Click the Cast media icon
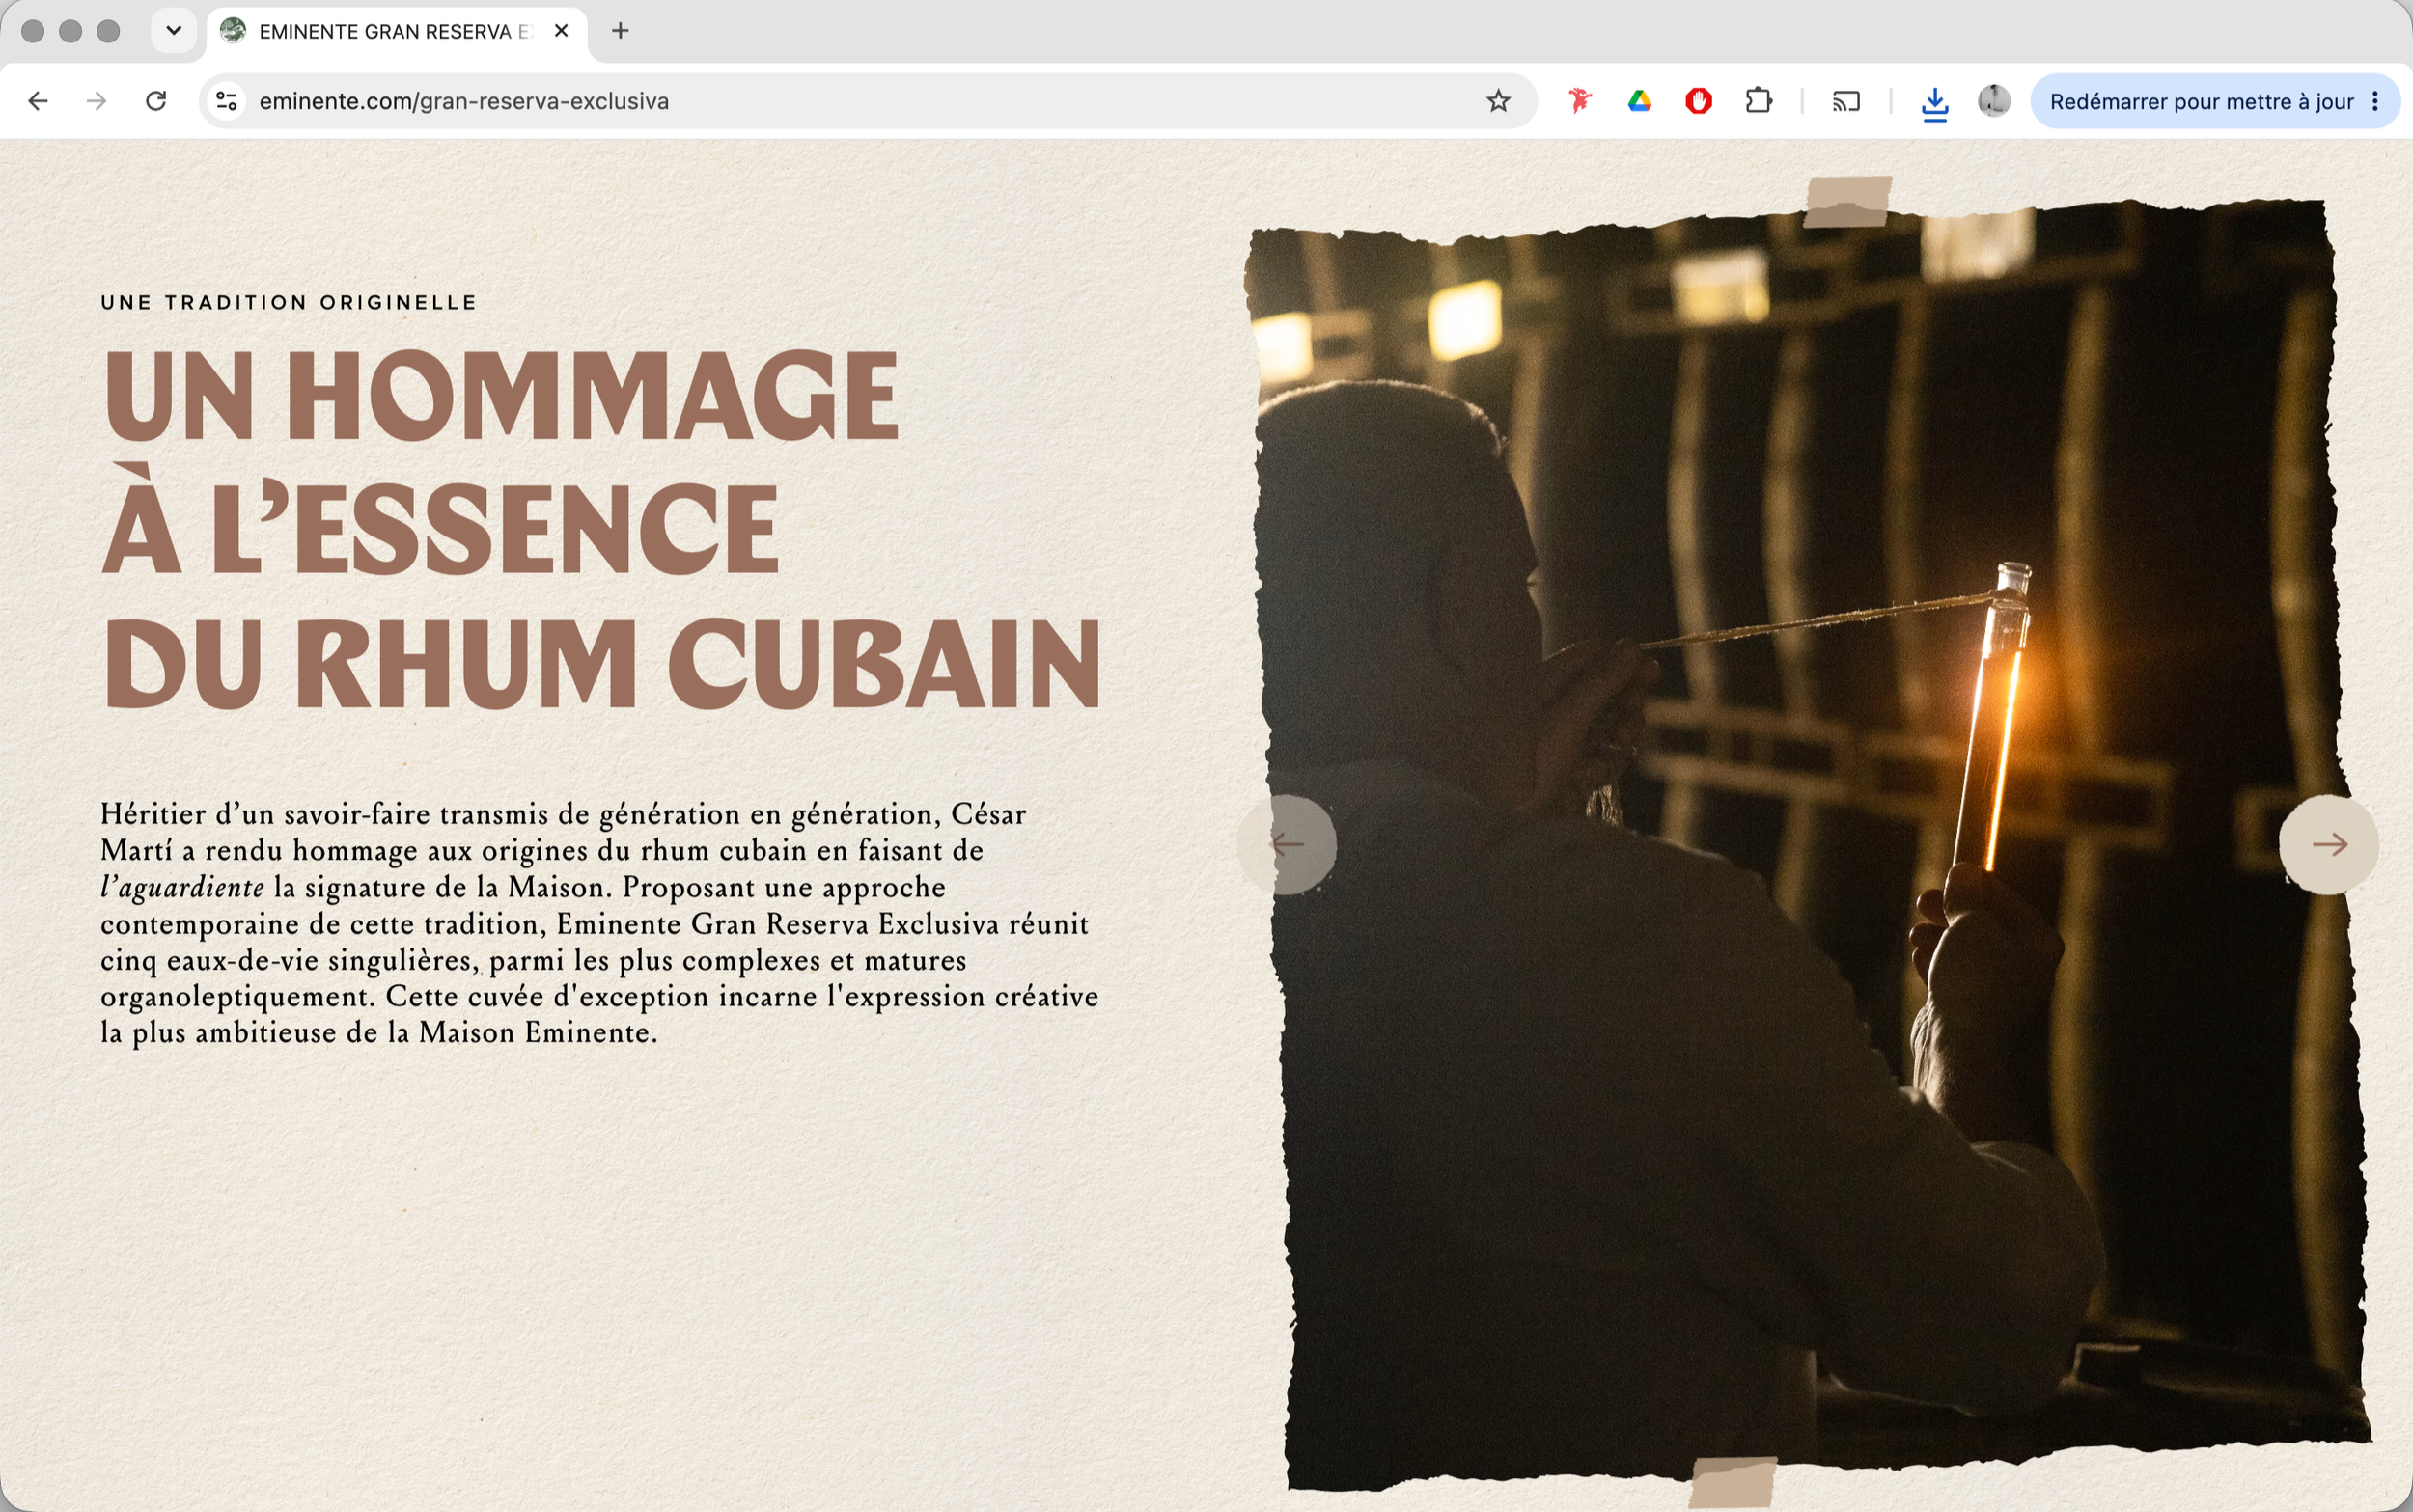The width and height of the screenshot is (2413, 1512). click(1846, 101)
